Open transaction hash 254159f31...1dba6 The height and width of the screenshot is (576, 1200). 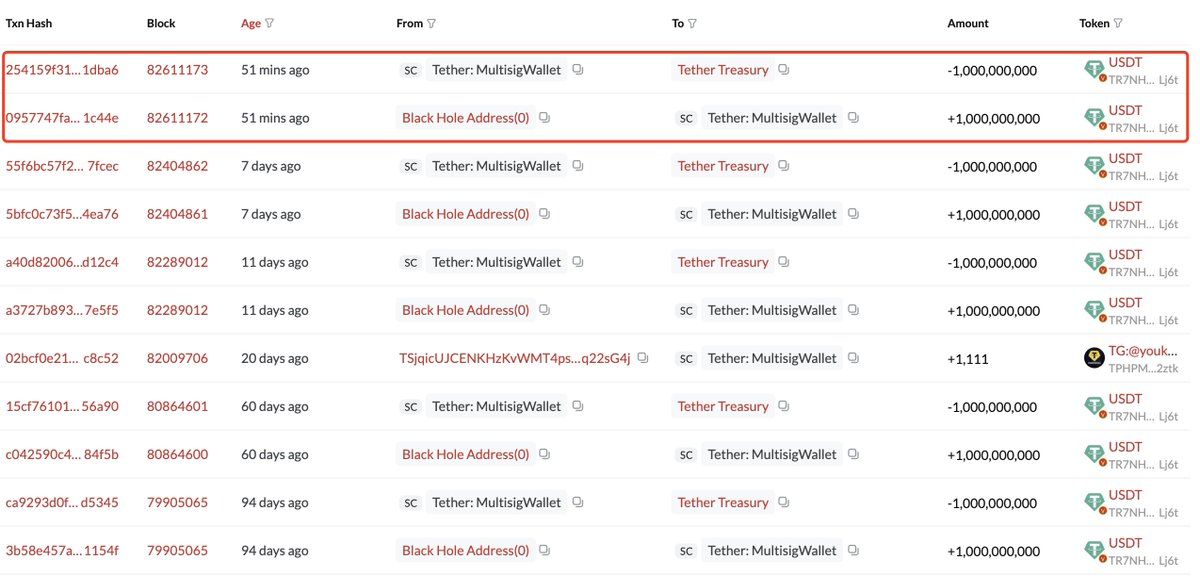[x=62, y=70]
